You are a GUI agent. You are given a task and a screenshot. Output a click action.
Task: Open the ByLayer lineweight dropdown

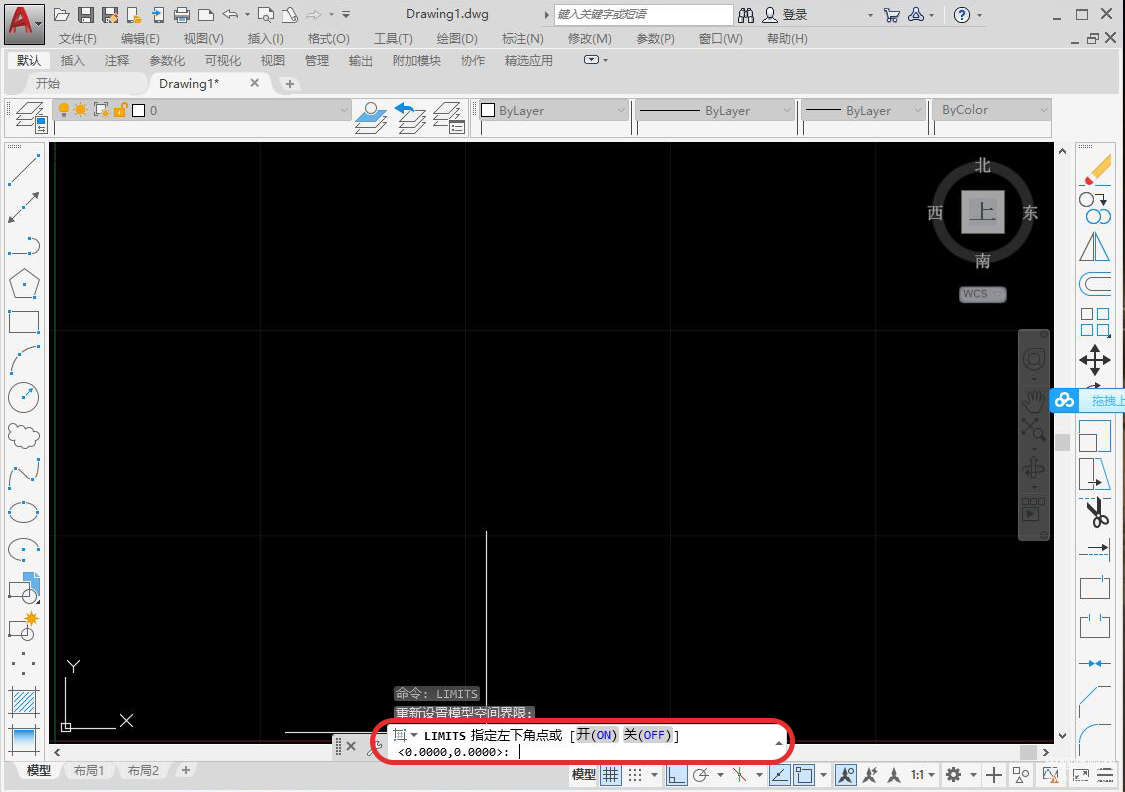pos(918,110)
